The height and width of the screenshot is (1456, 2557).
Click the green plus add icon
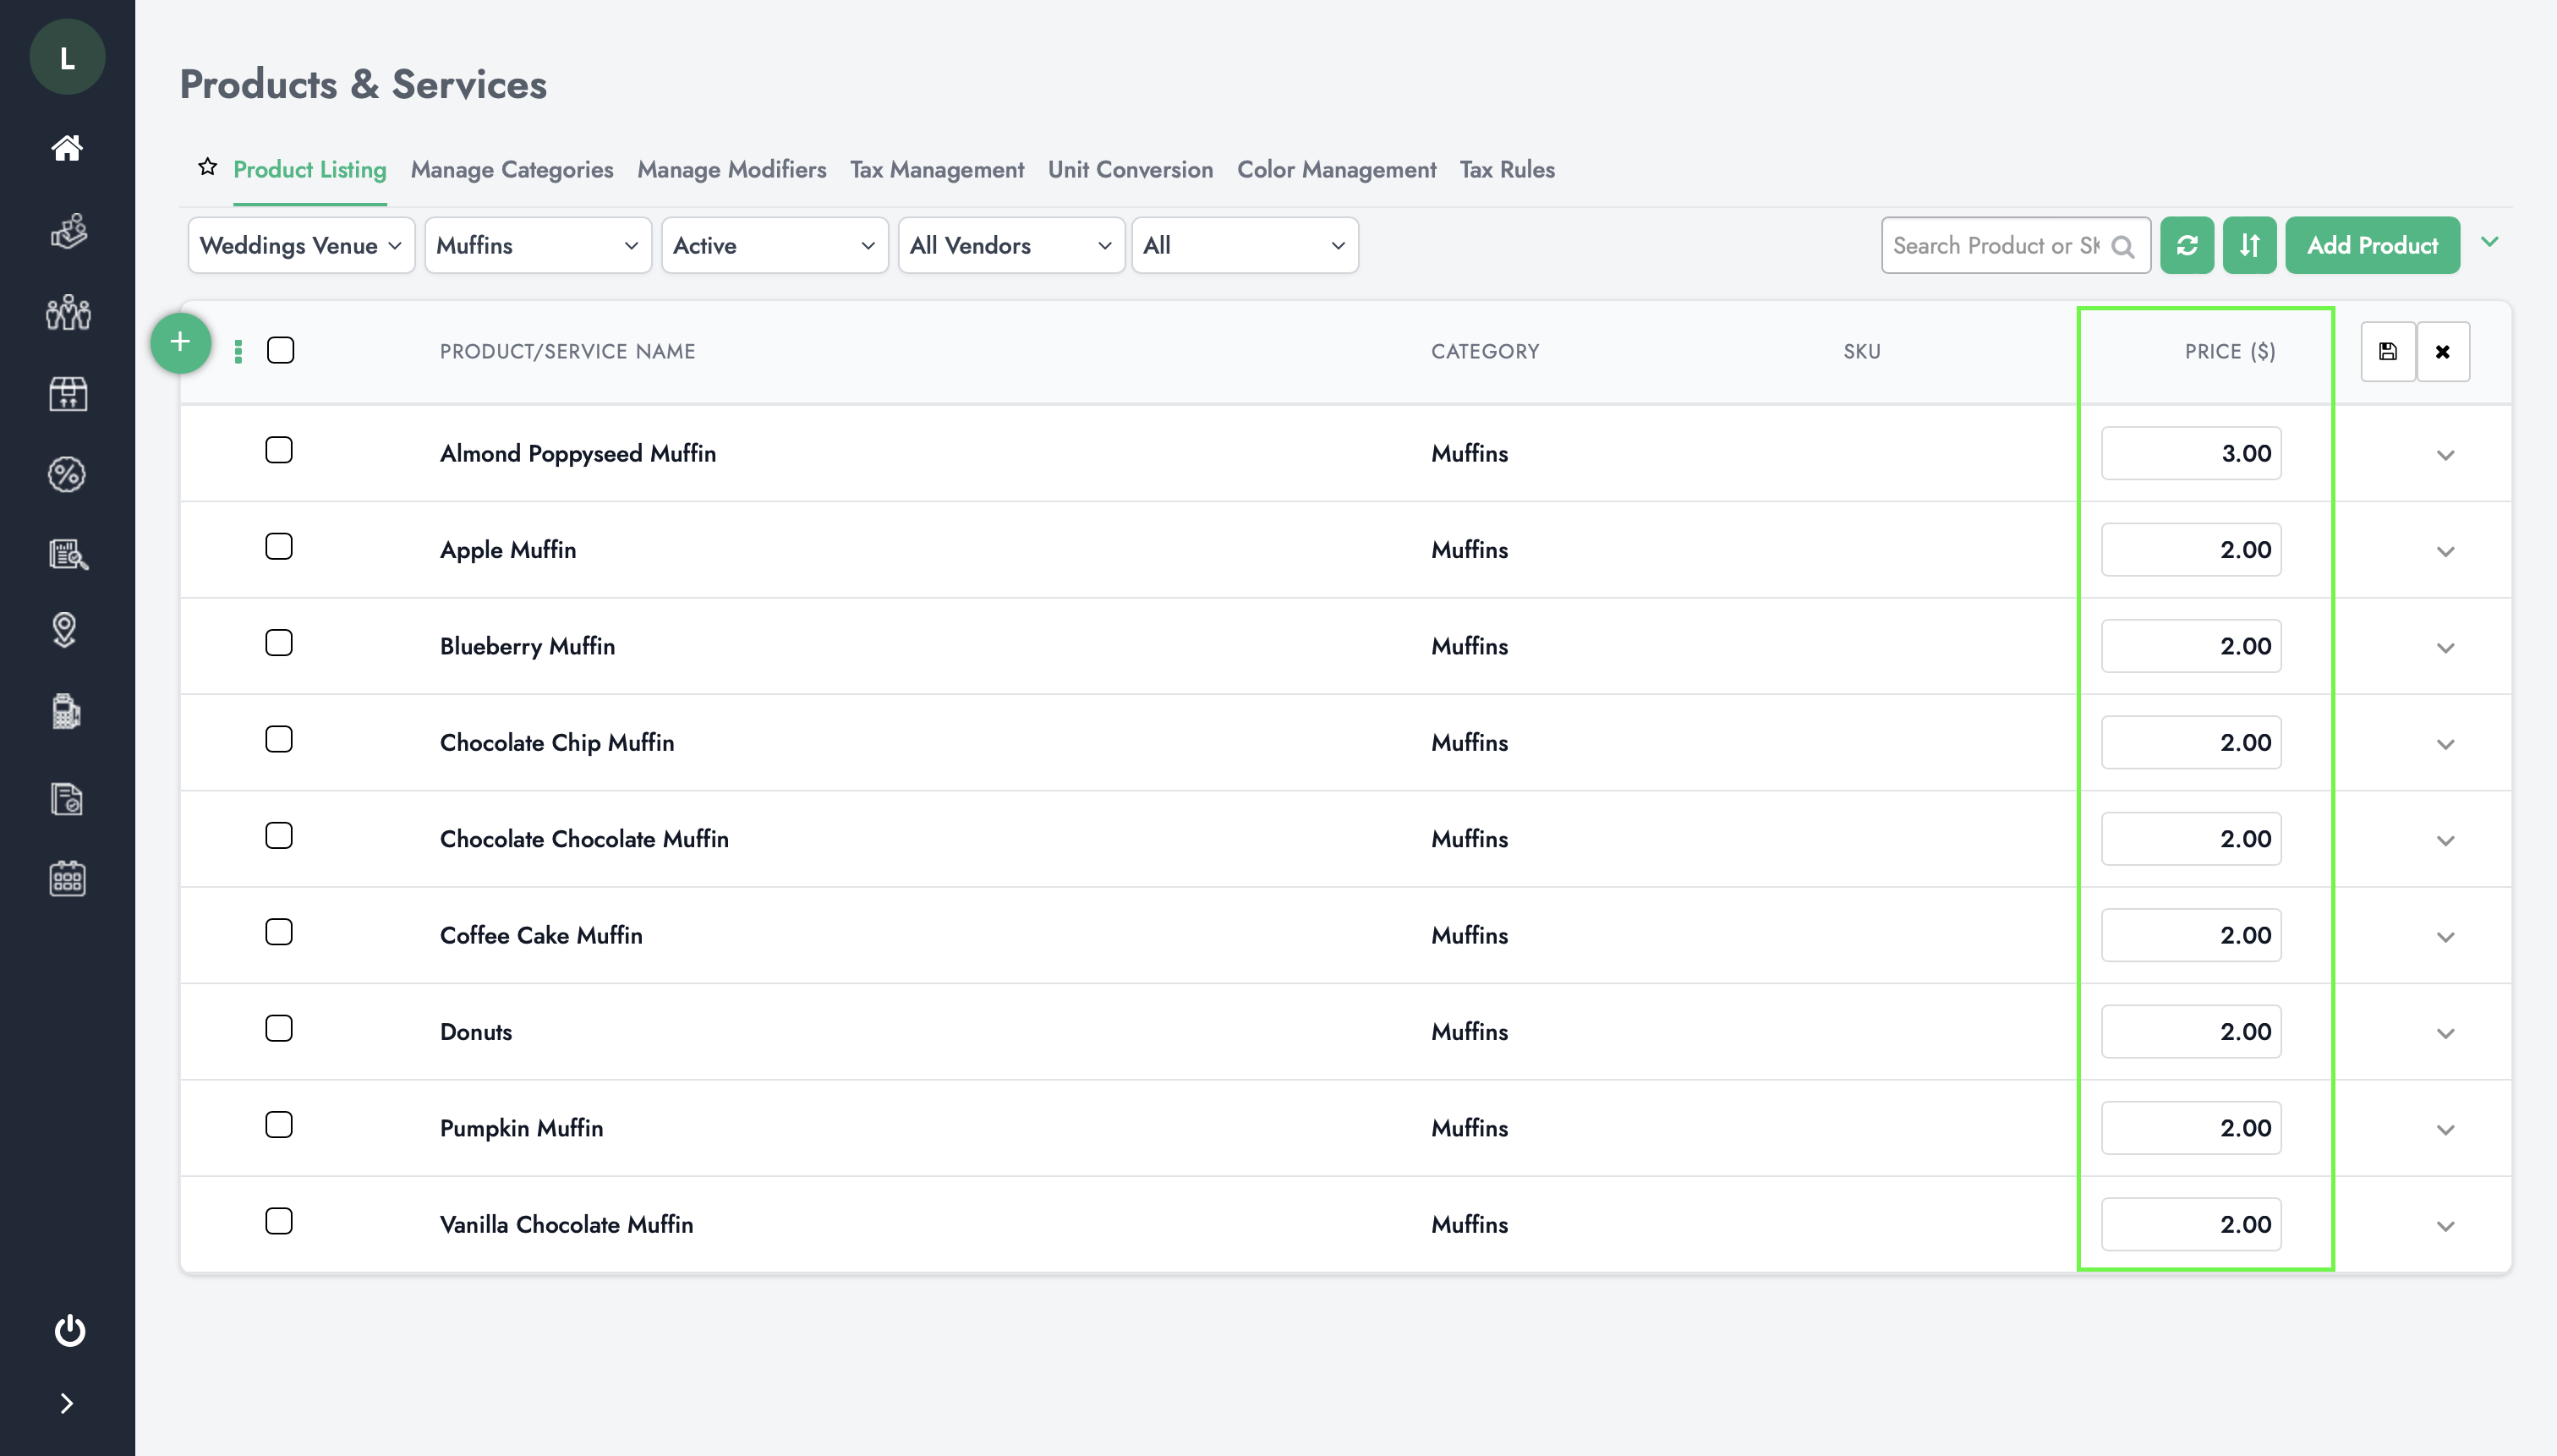click(x=178, y=341)
